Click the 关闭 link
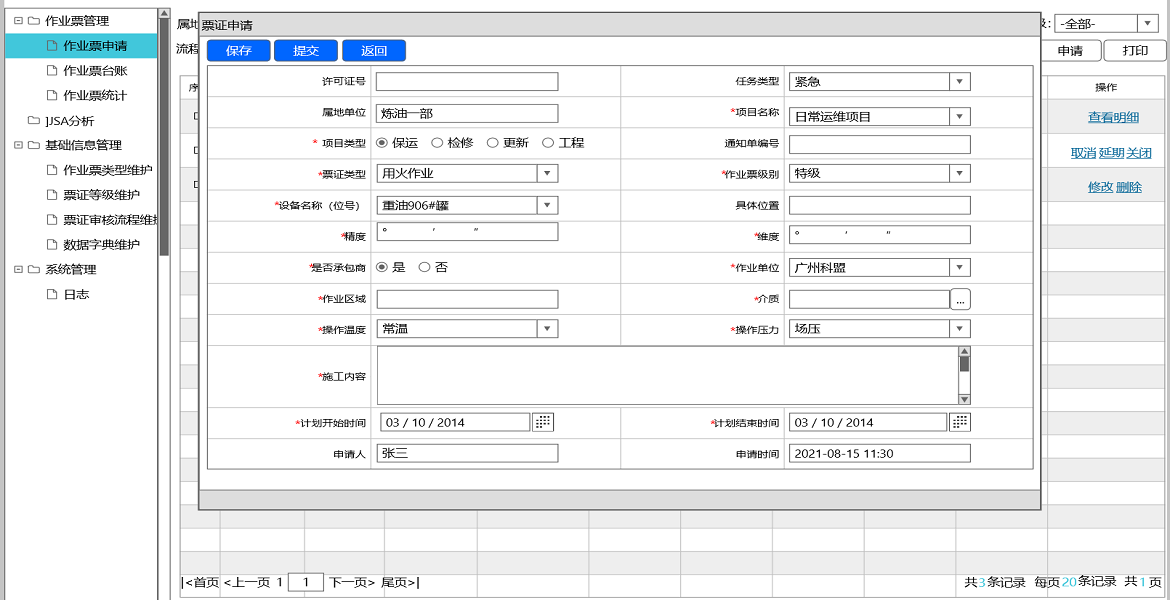Image resolution: width=1170 pixels, height=600 pixels. [x=1139, y=153]
